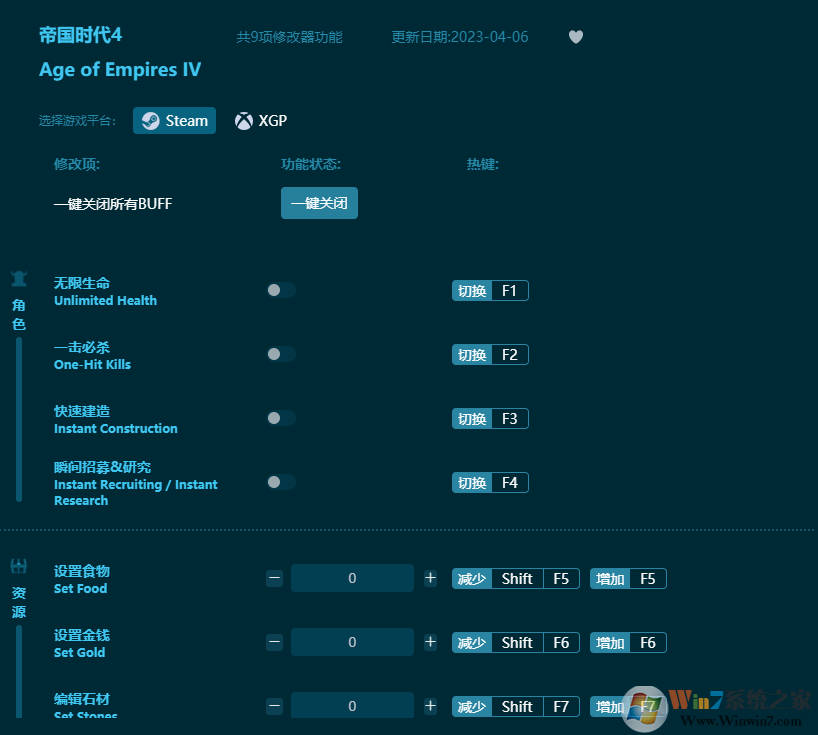The height and width of the screenshot is (735, 818).
Task: Select the Character (角色) category icon in sidebar
Action: coord(17,277)
